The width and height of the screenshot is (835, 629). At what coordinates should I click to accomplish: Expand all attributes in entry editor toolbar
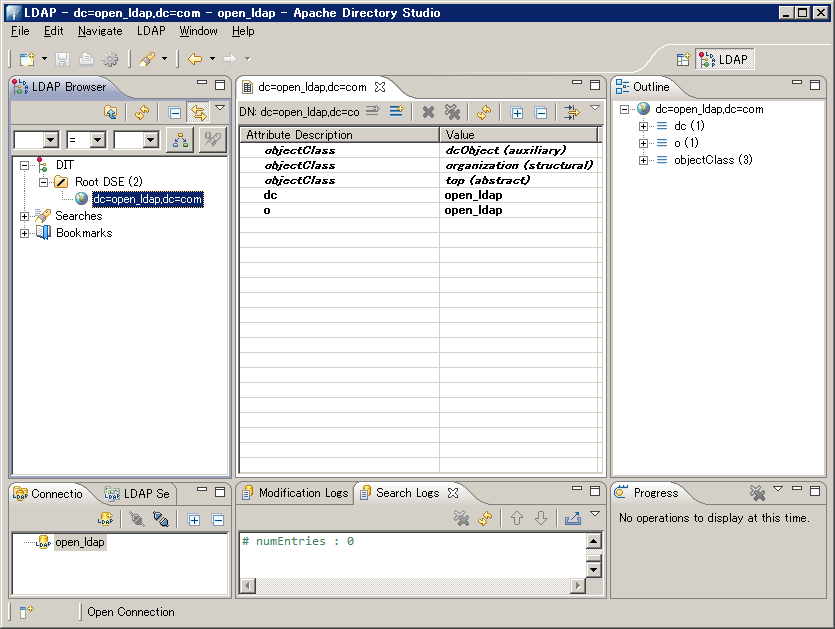coord(517,113)
